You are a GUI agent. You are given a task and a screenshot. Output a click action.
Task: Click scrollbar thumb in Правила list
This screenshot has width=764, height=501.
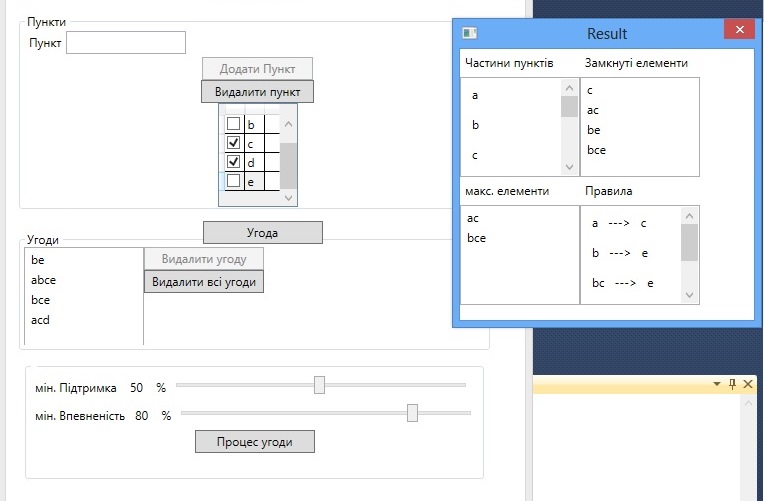coord(689,242)
